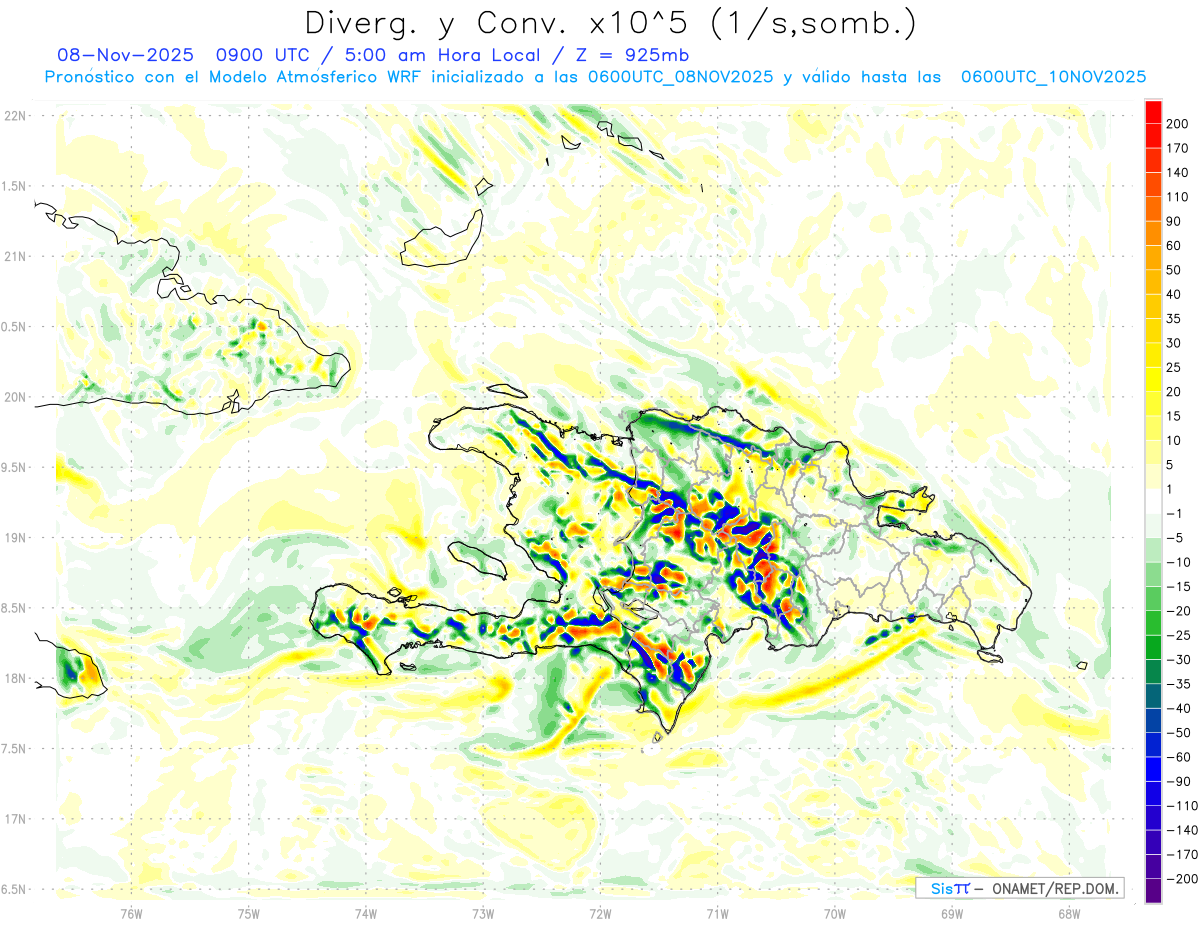This screenshot has width=1200, height=927.
Task: Click the init time '0600UTC_08NOV2025'
Action: (680, 77)
